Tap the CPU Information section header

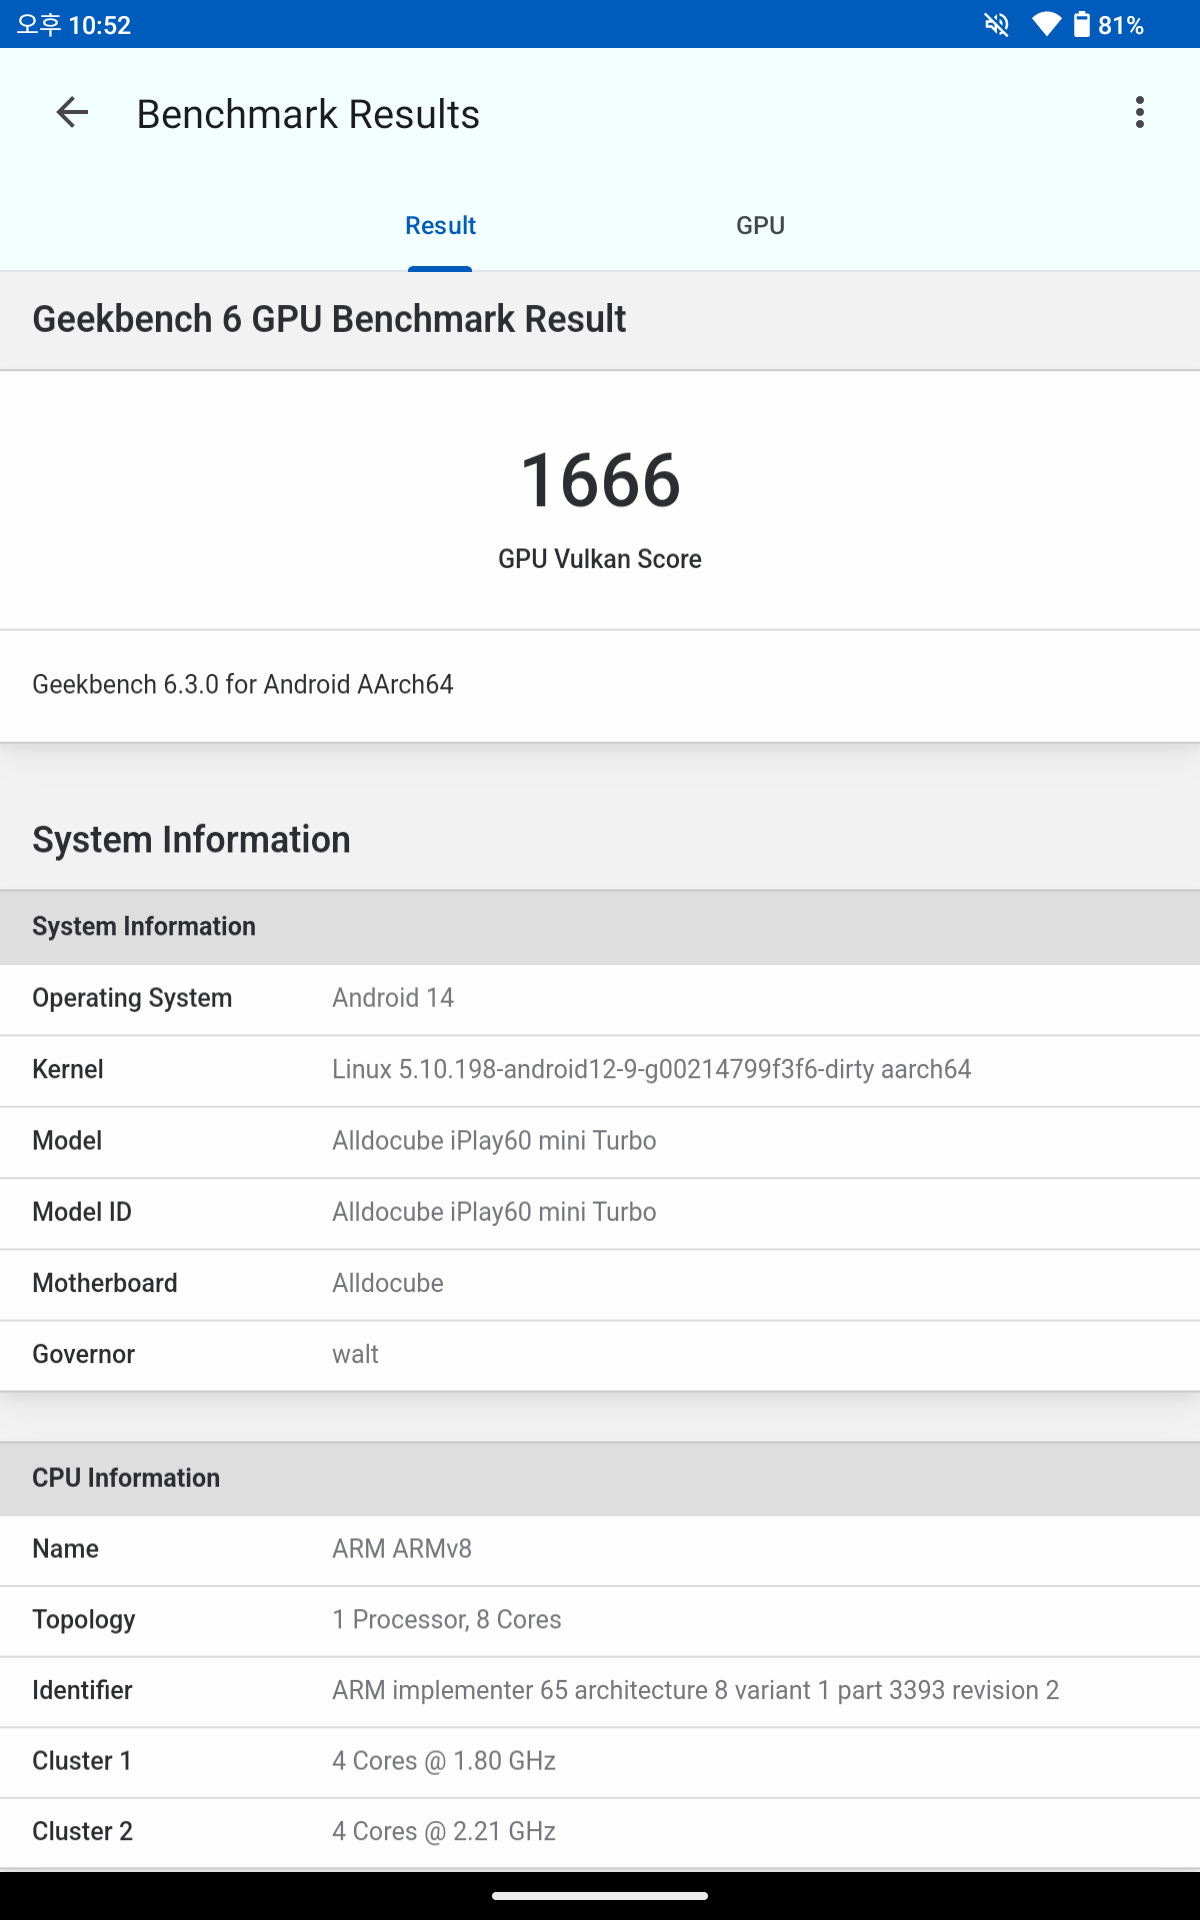[x=600, y=1478]
